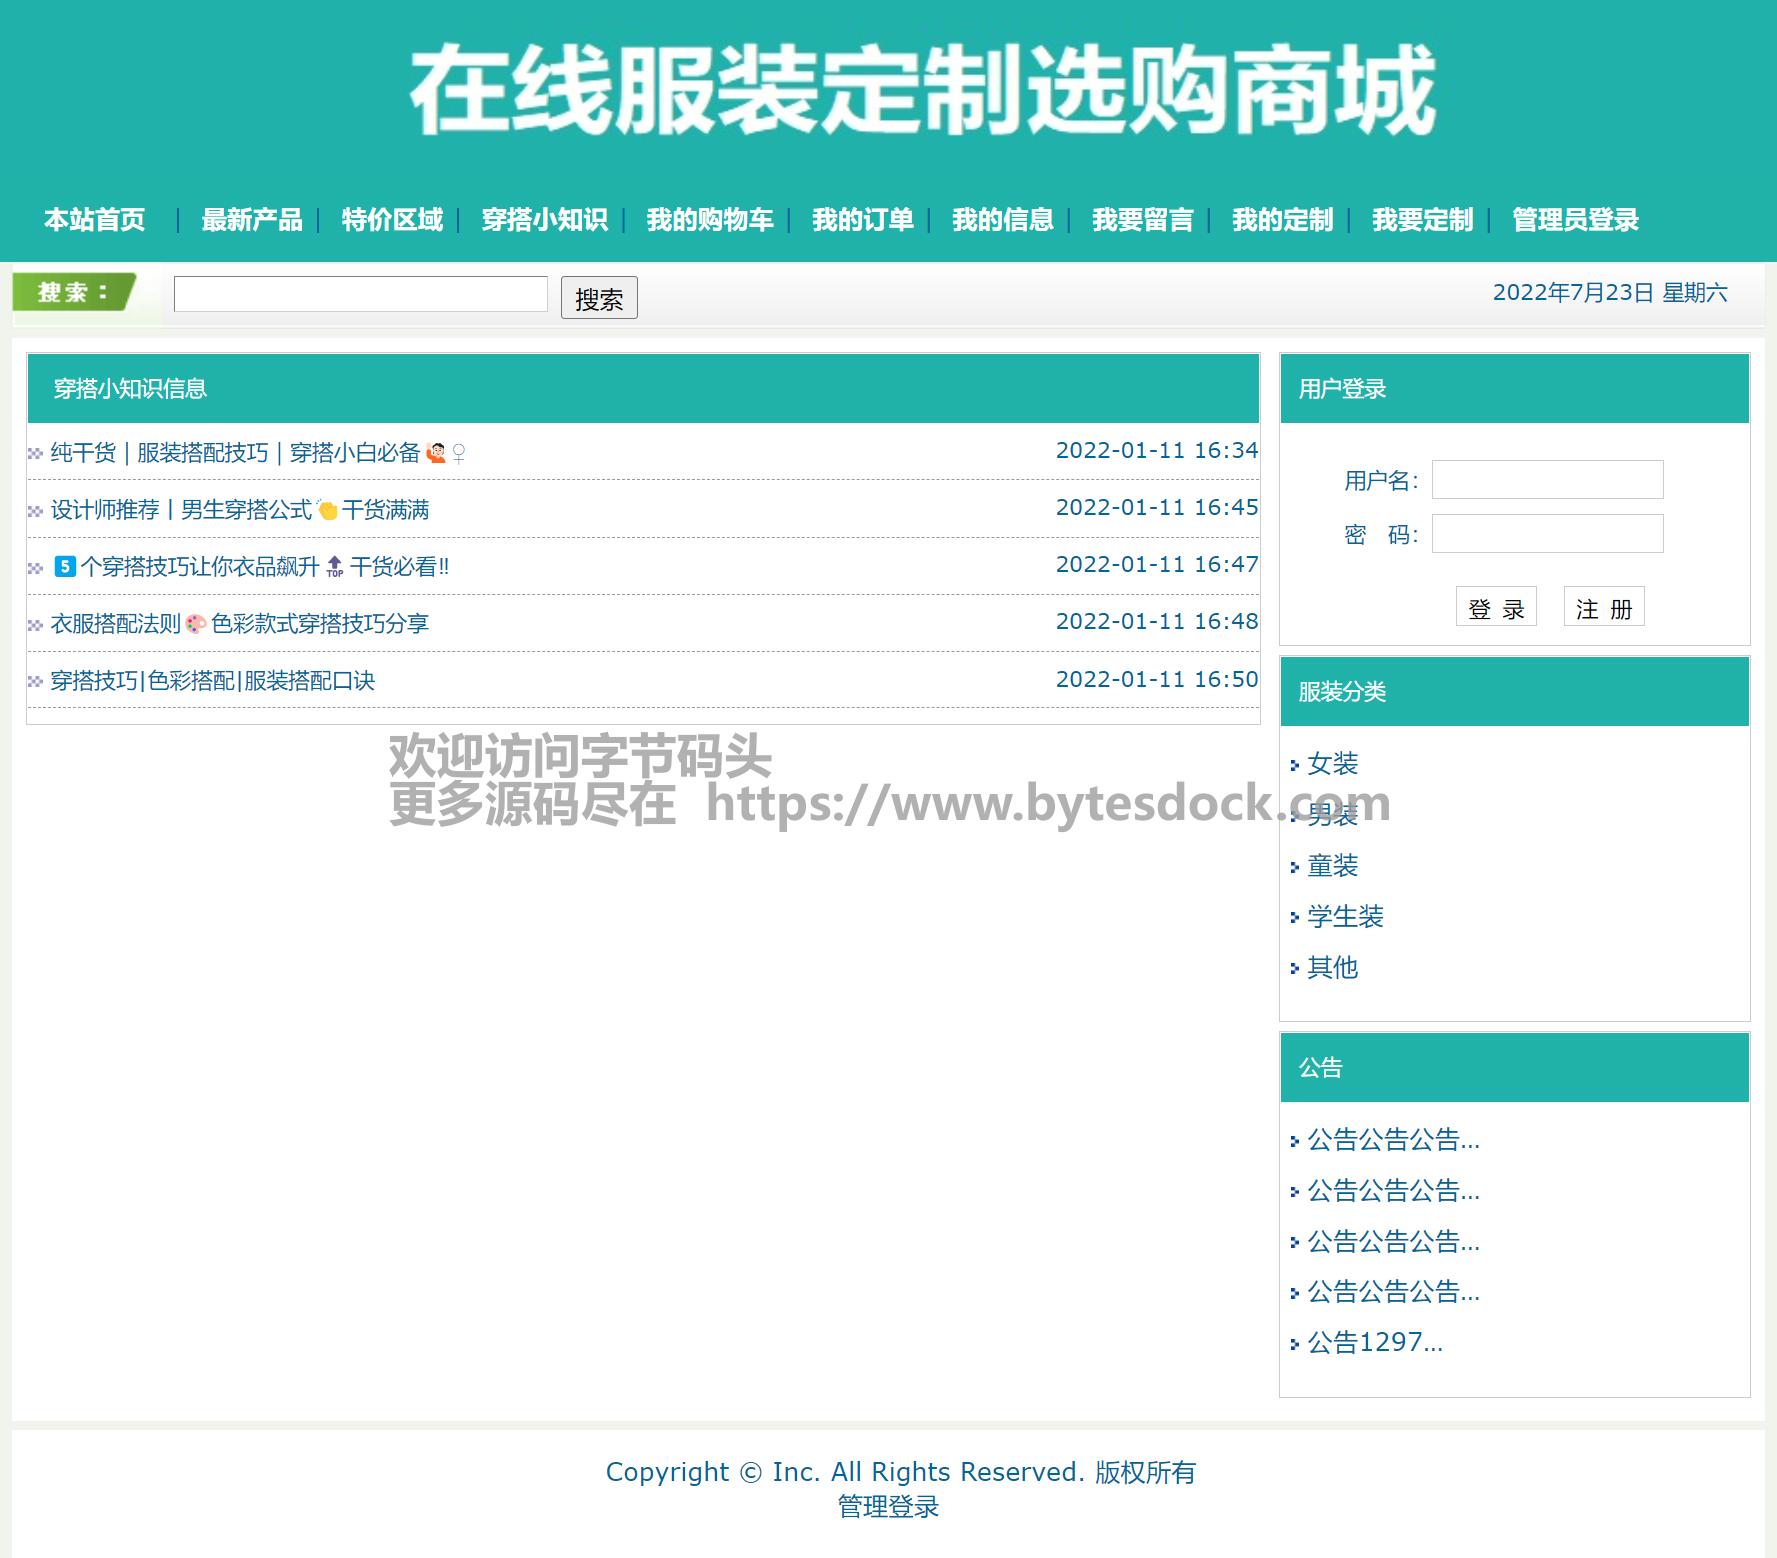Click 管理登录 link in footer

pyautogui.click(x=888, y=1507)
